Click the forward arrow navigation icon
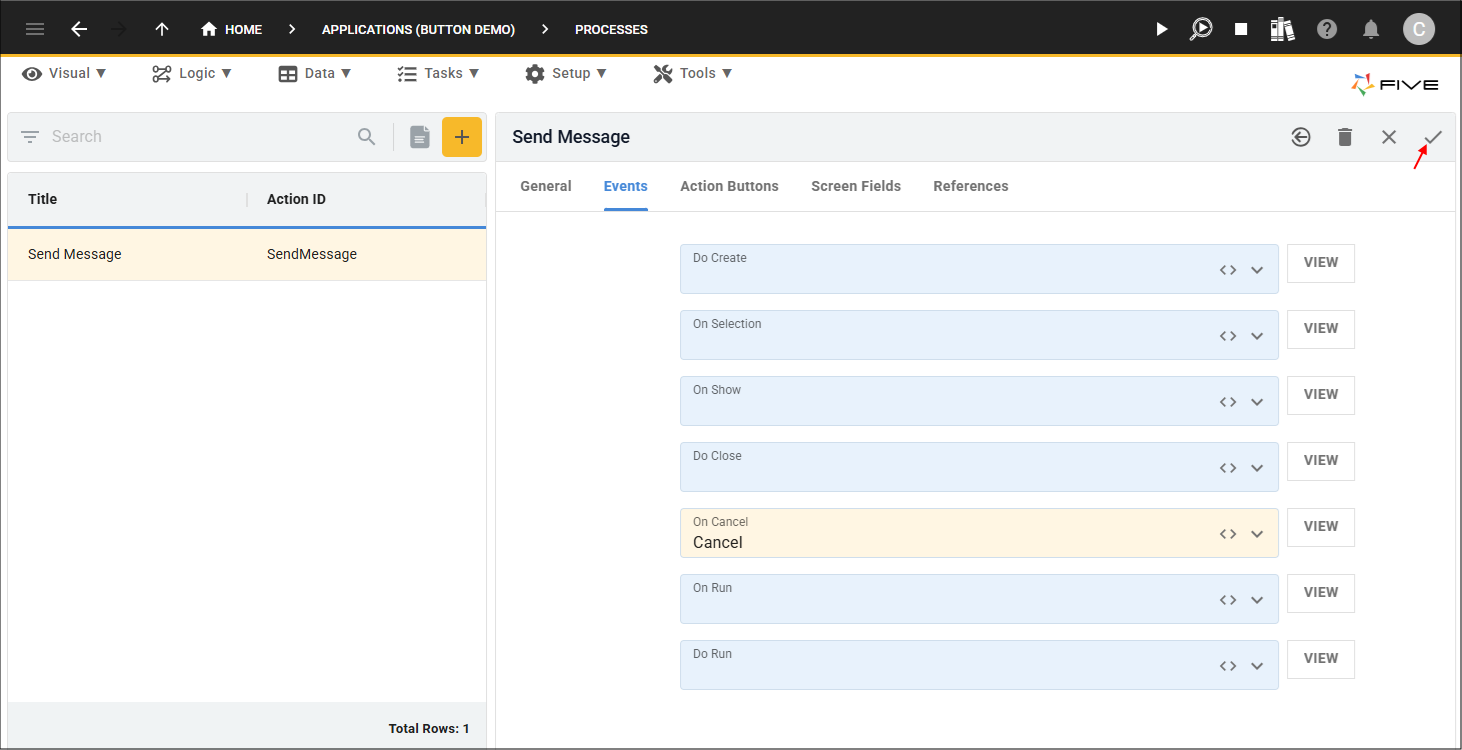This screenshot has height=750, width=1462. [x=119, y=29]
